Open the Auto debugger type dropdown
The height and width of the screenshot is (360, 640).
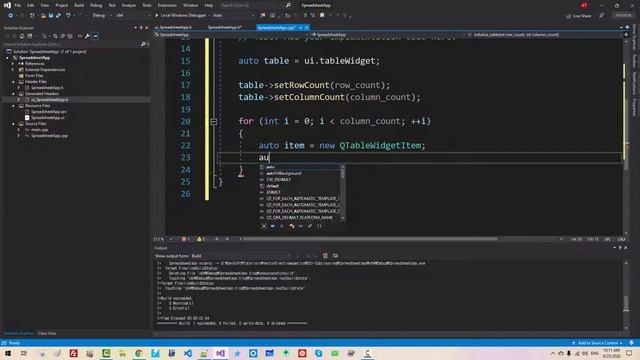point(233,16)
